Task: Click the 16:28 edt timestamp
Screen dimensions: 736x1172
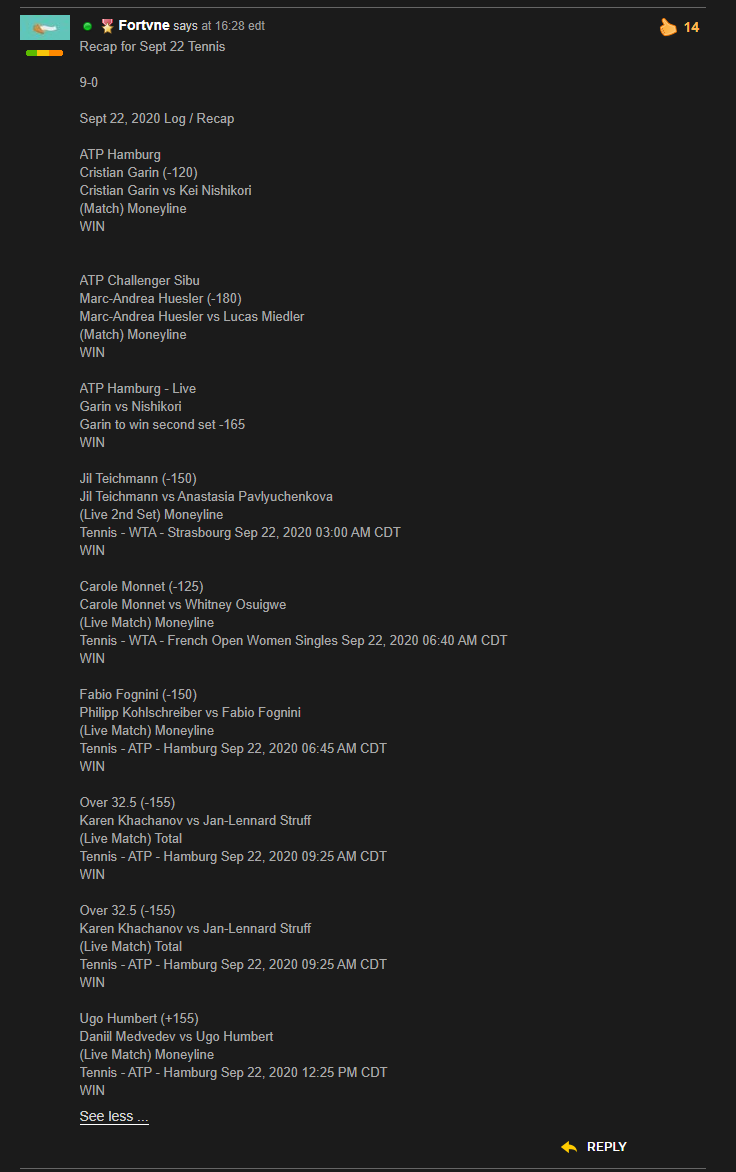Action: 240,26
